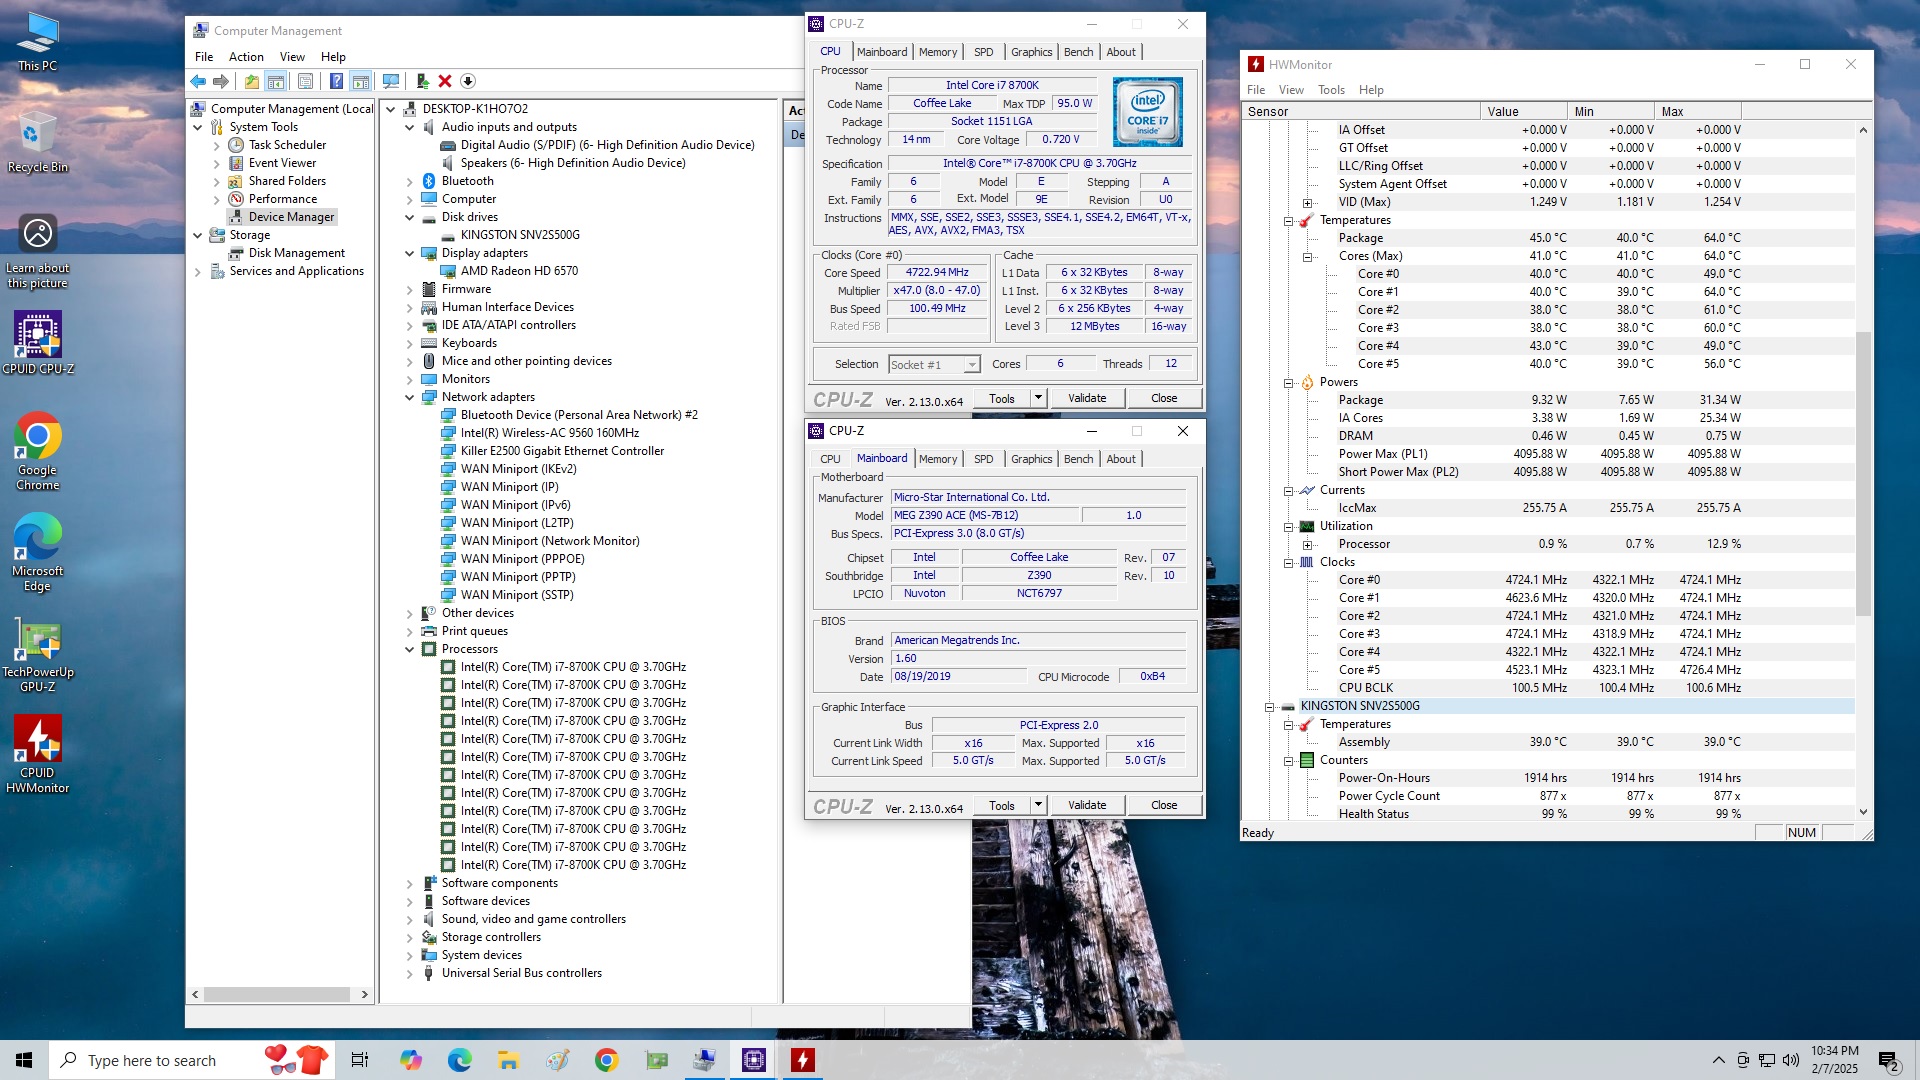
Task: Click the Intel Core i7 logo in CPU-Z
Action: (x=1148, y=112)
